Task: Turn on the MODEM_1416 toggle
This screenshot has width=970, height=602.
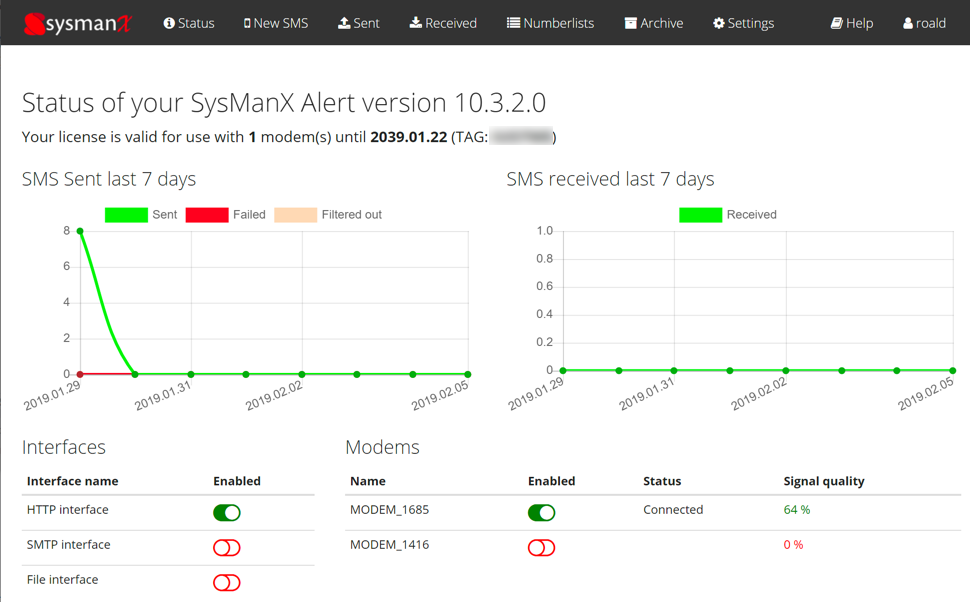Action: (x=541, y=547)
